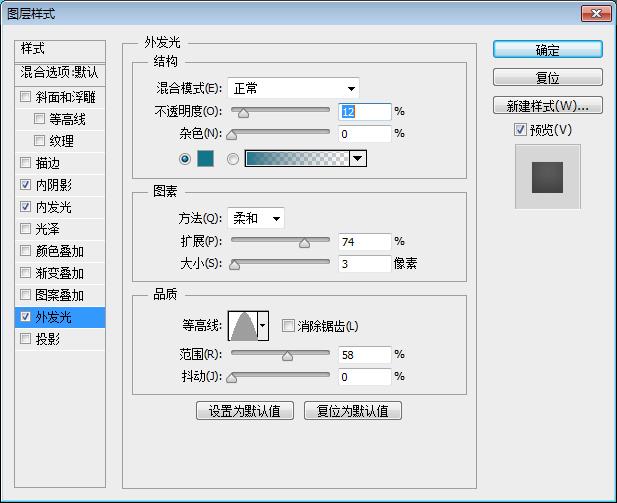The height and width of the screenshot is (503, 617).
Task: Click the 大小 value field showing 3
Action: [x=365, y=263]
